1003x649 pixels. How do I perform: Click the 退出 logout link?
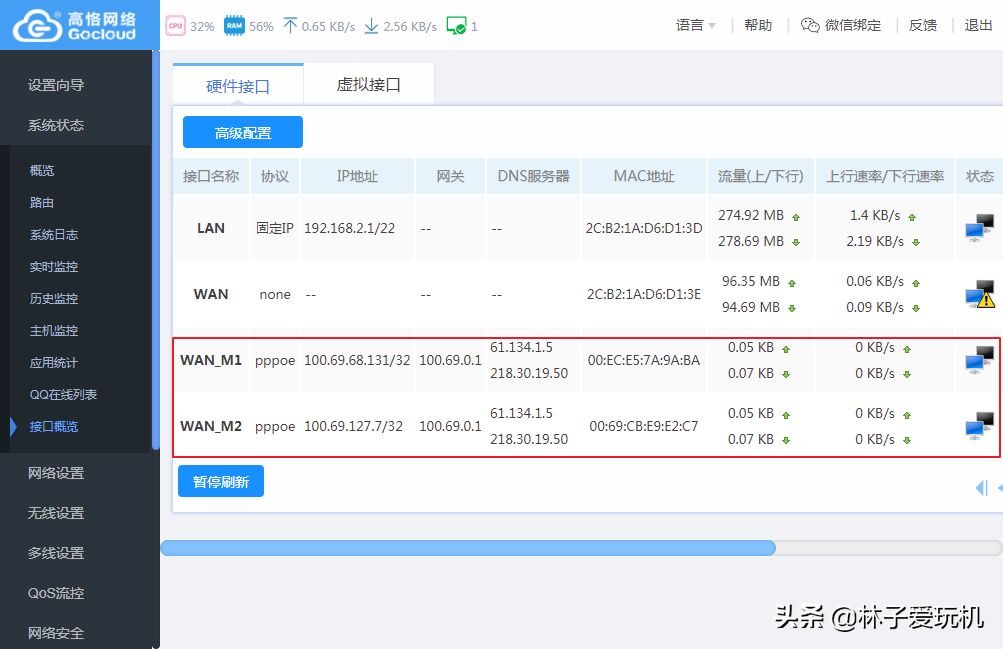pos(978,26)
